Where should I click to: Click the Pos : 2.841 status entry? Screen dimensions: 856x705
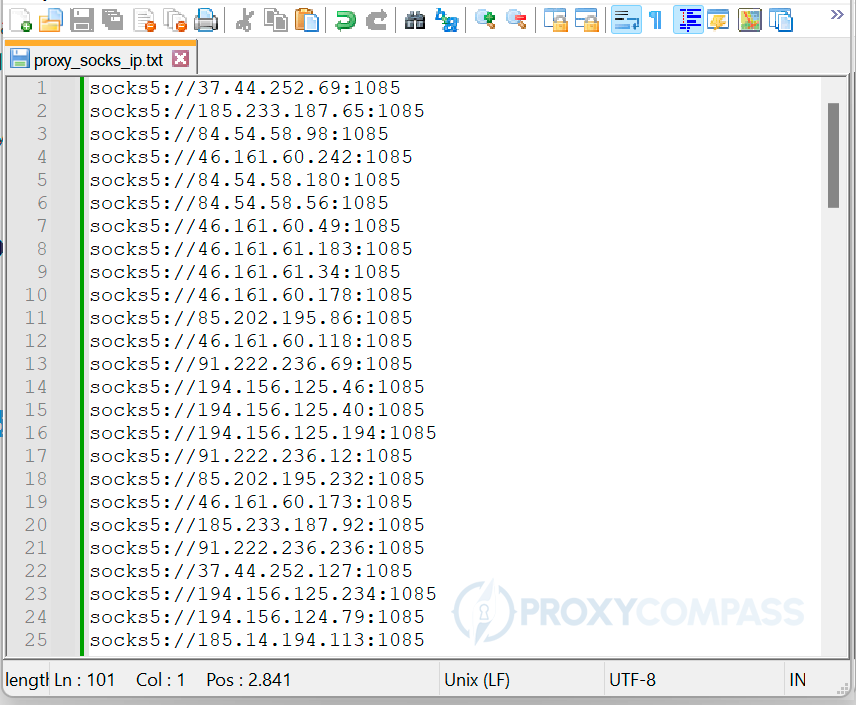248,680
